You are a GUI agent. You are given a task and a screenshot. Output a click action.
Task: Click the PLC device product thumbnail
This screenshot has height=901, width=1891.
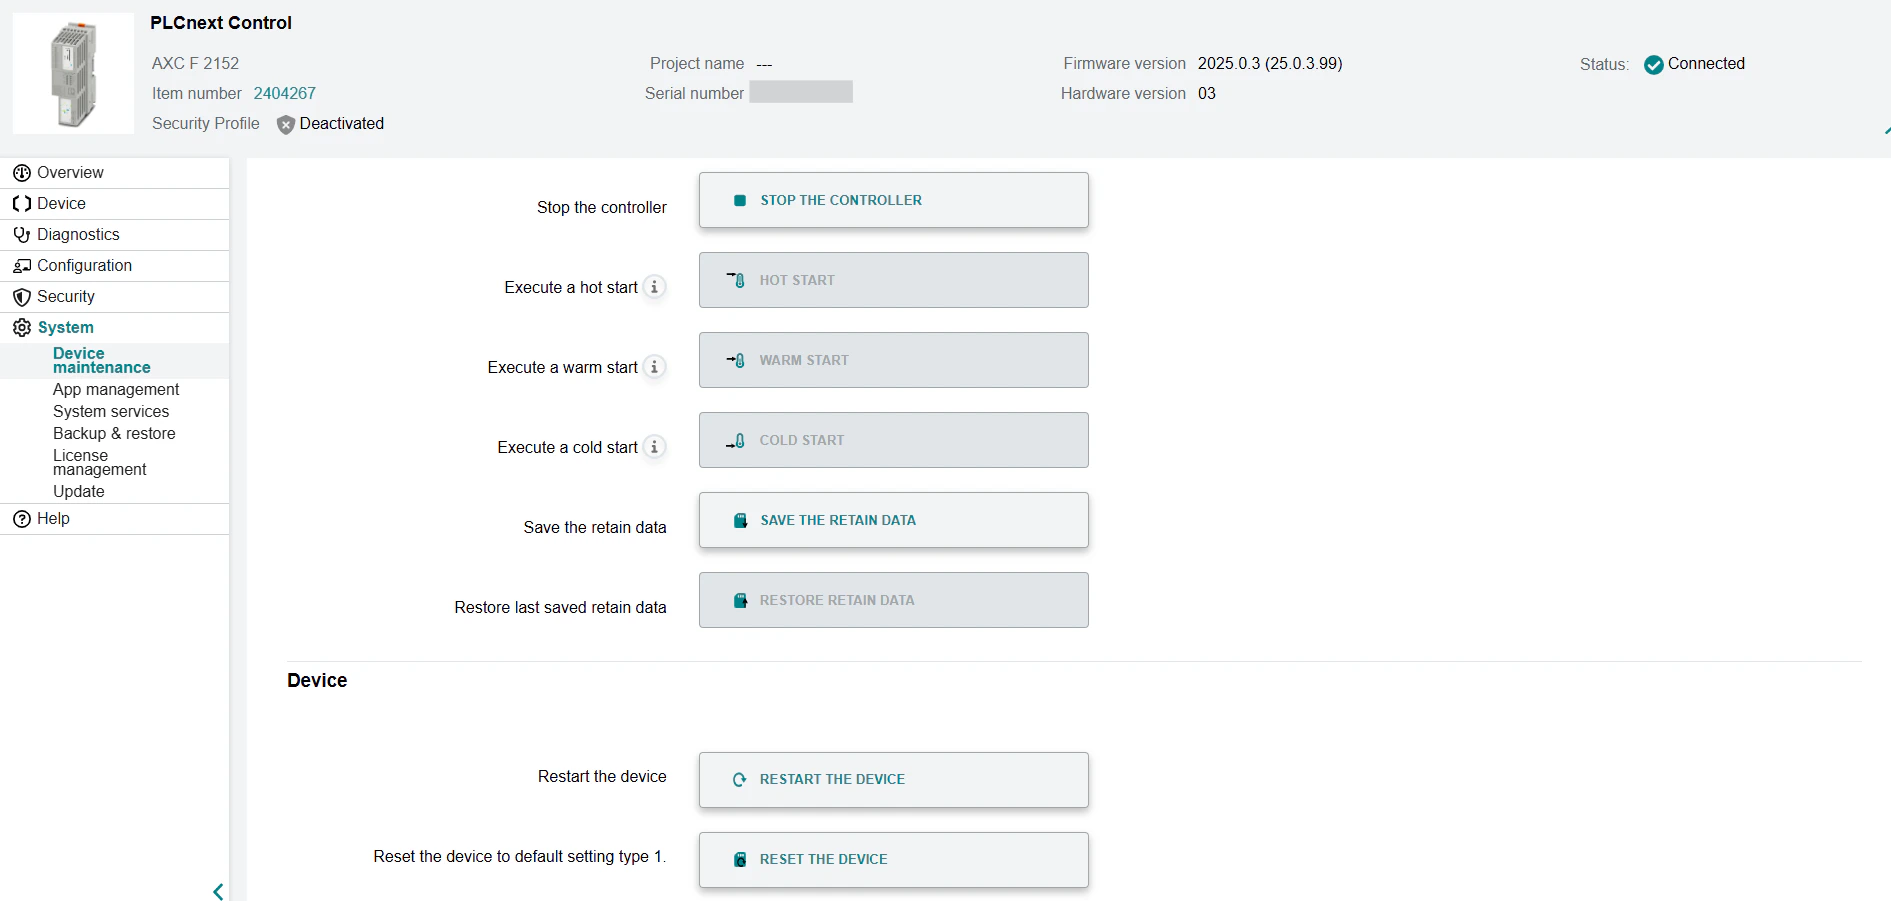pos(73,74)
